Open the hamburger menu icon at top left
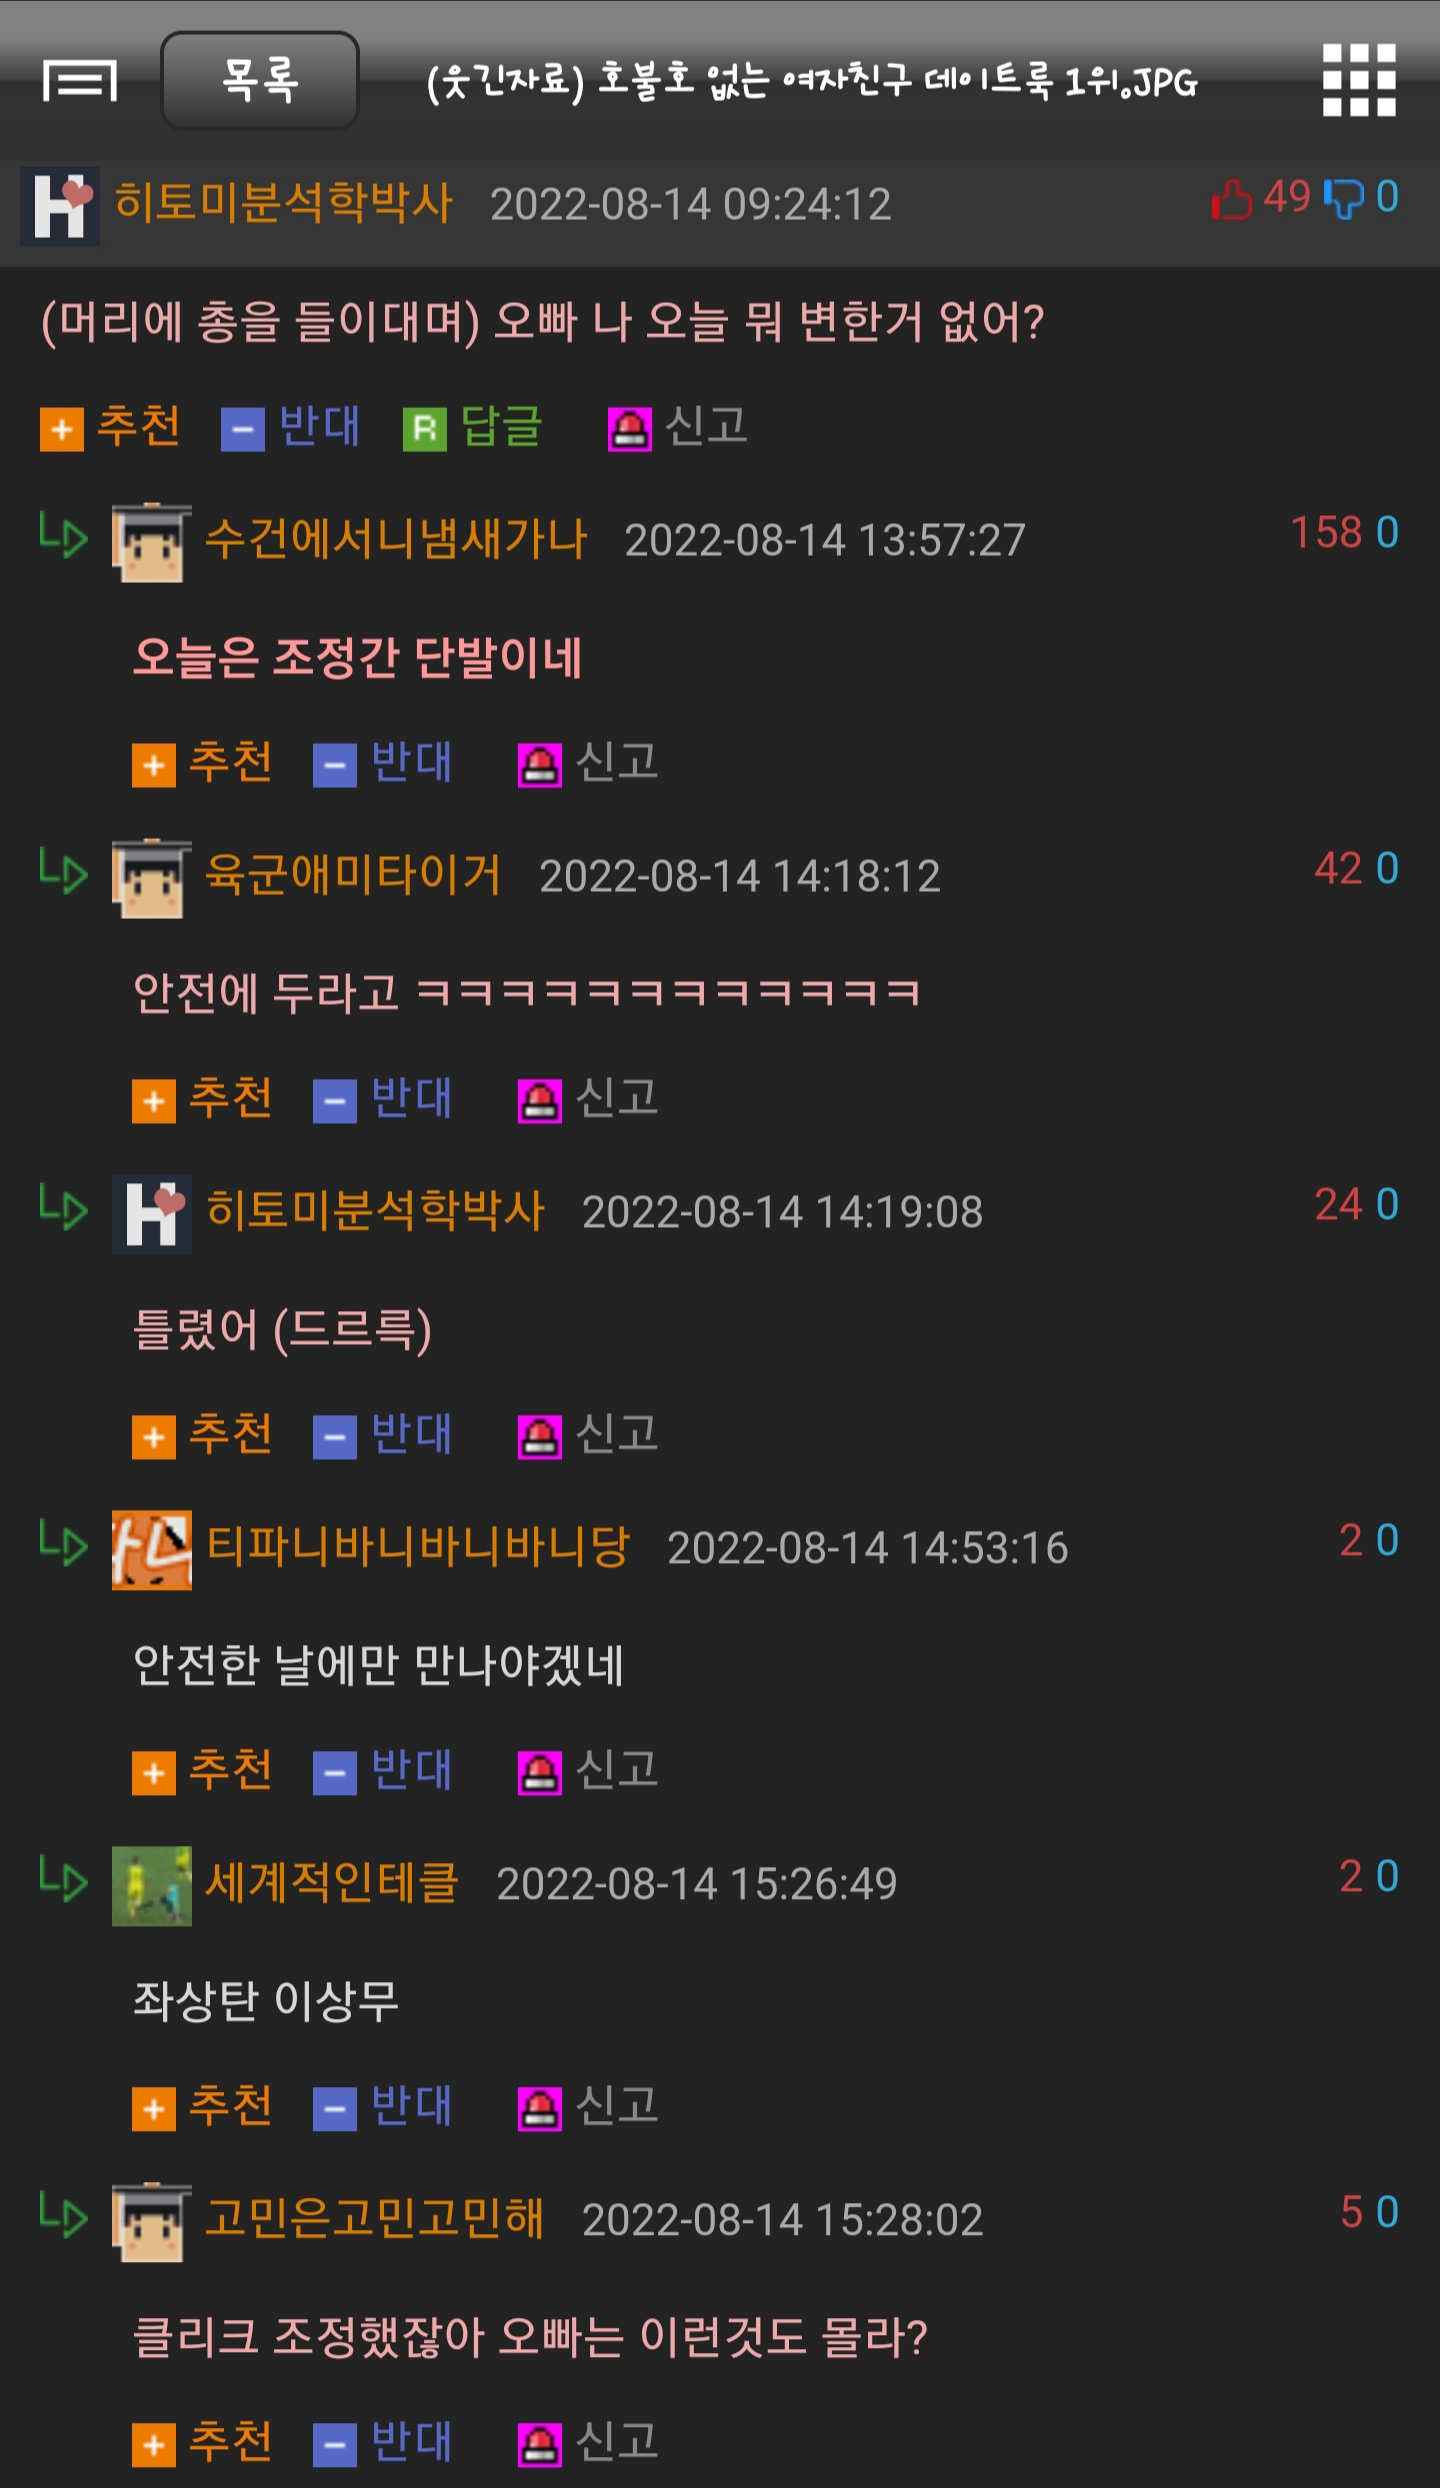The image size is (1440, 2488). click(80, 81)
